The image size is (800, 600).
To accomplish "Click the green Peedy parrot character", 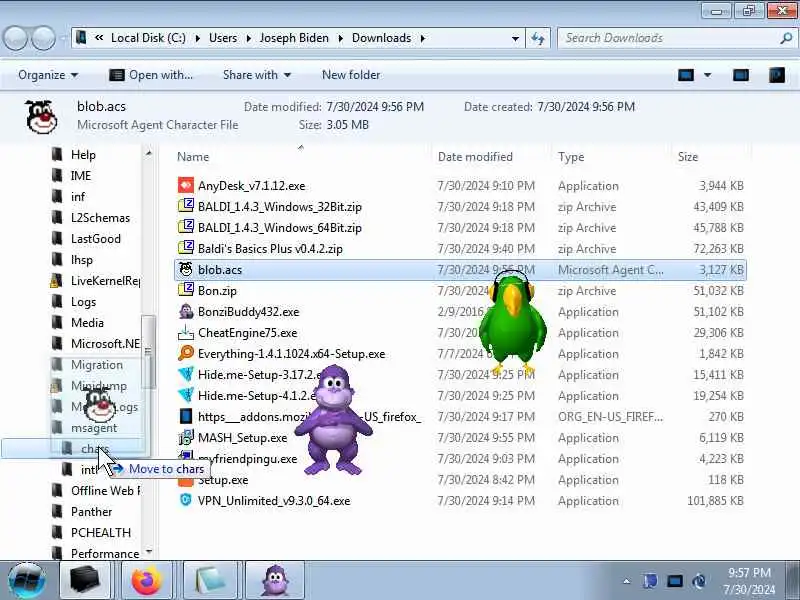I will pos(512,321).
